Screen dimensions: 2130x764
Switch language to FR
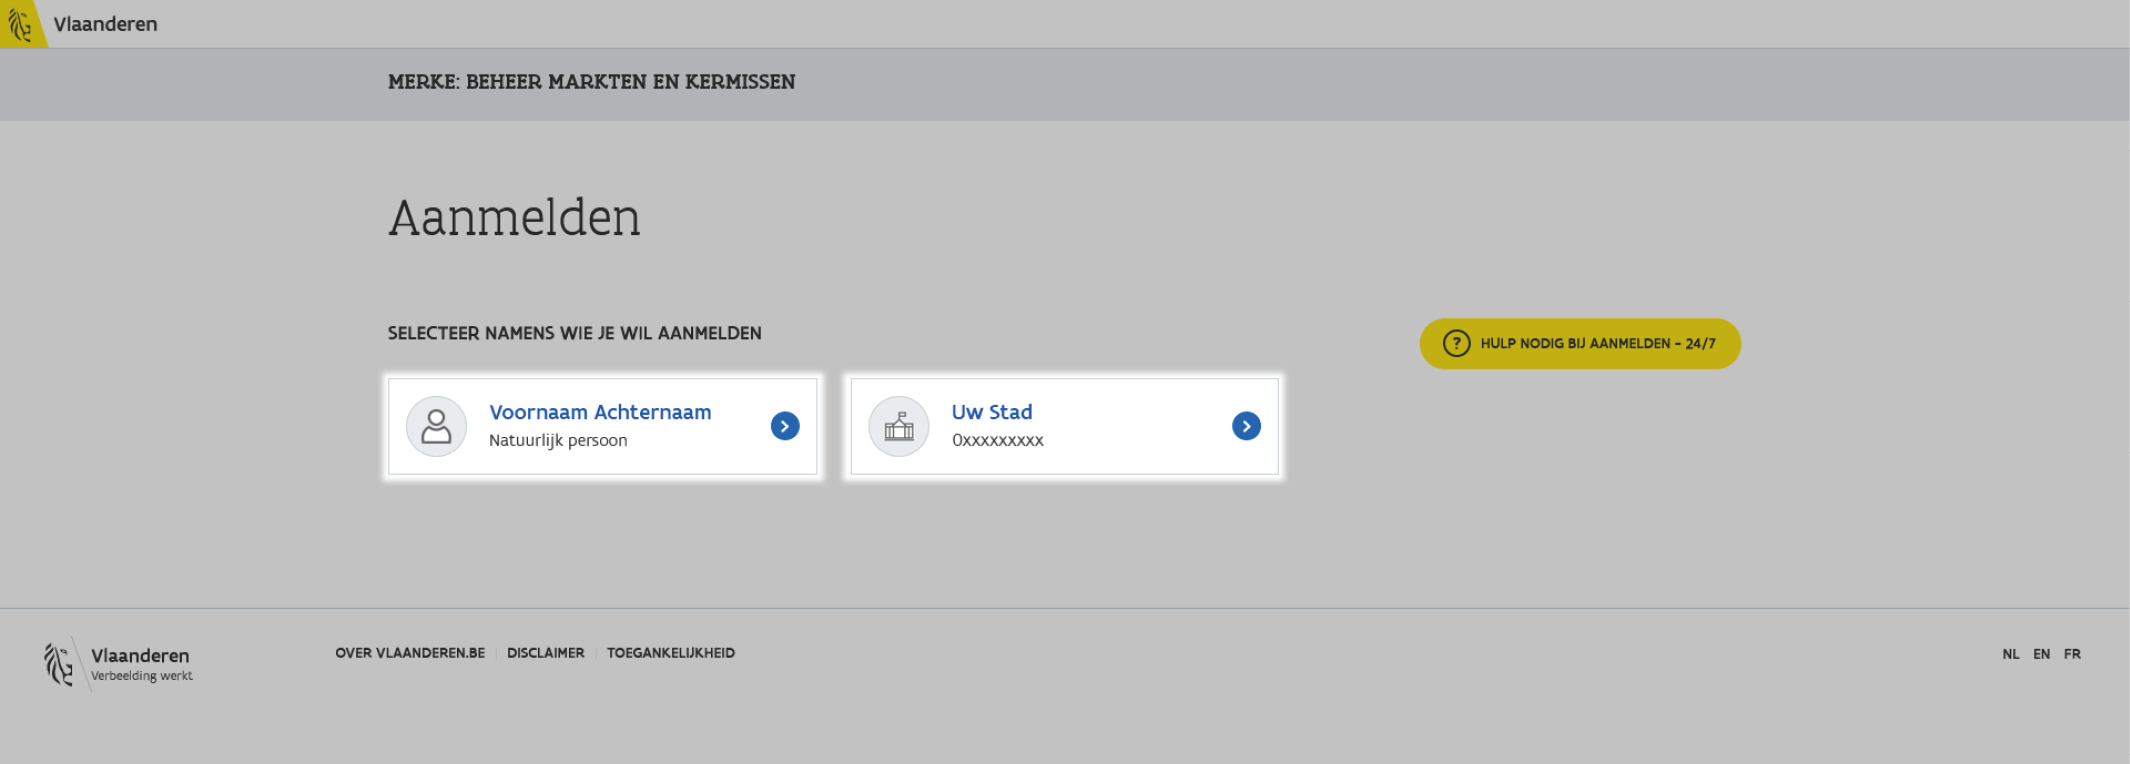pos(2072,654)
